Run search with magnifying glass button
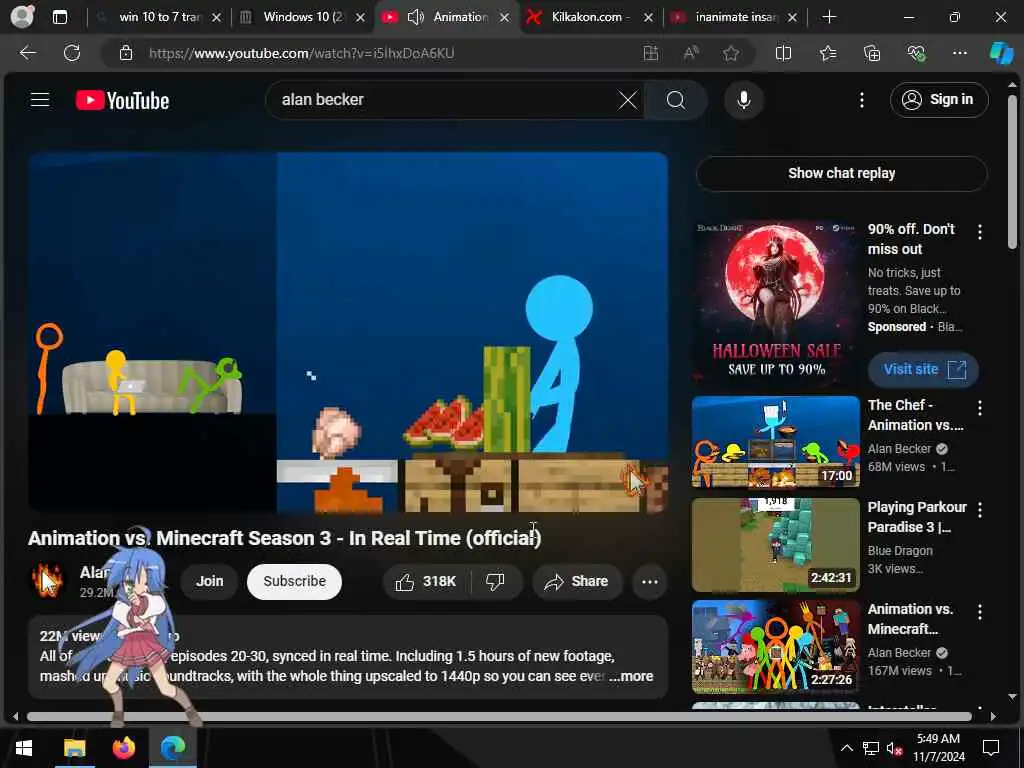 (x=676, y=100)
